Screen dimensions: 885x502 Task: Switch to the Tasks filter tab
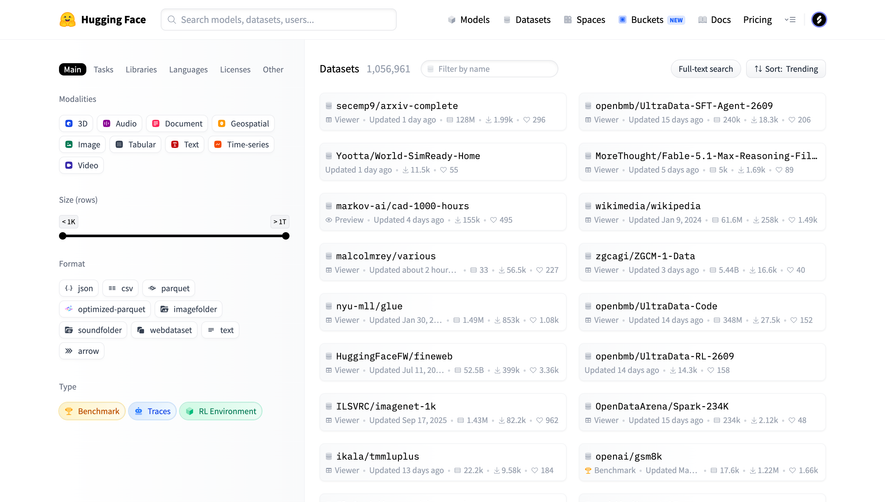(103, 69)
